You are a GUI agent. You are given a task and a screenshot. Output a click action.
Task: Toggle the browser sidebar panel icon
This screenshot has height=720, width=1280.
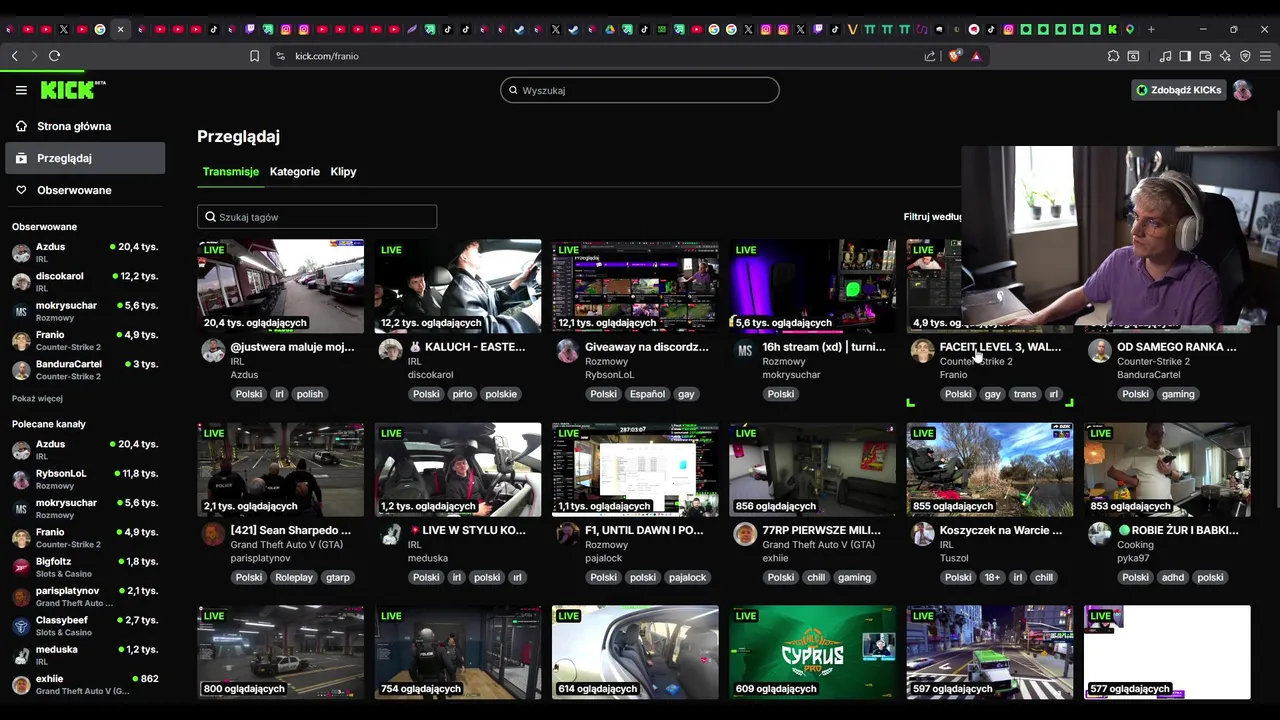click(1185, 56)
